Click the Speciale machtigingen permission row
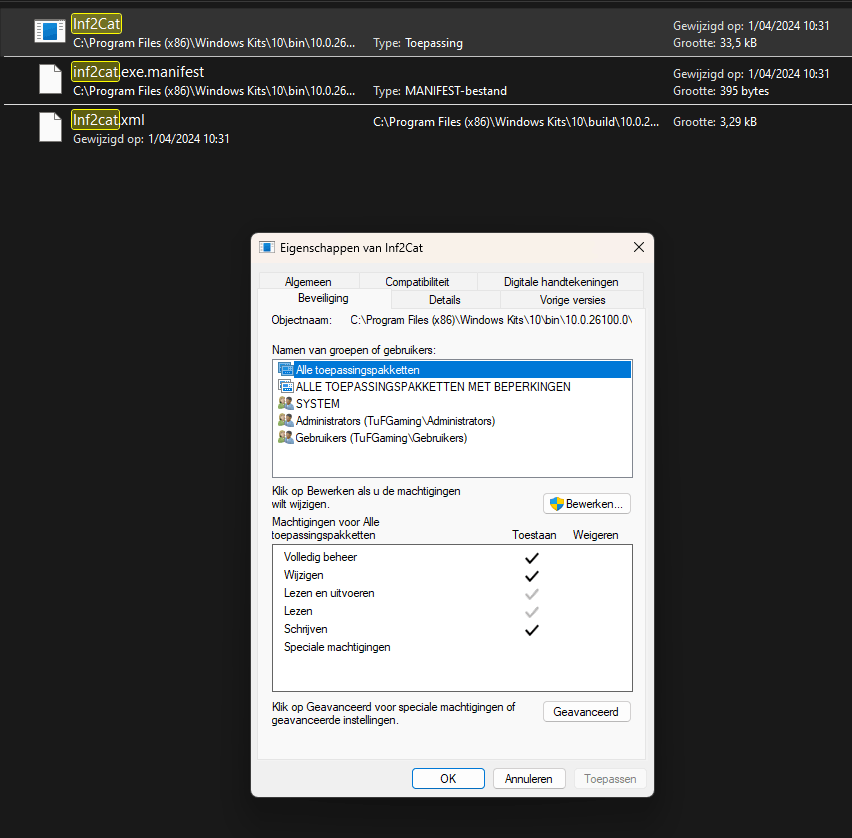The height and width of the screenshot is (838, 852). tap(452, 647)
